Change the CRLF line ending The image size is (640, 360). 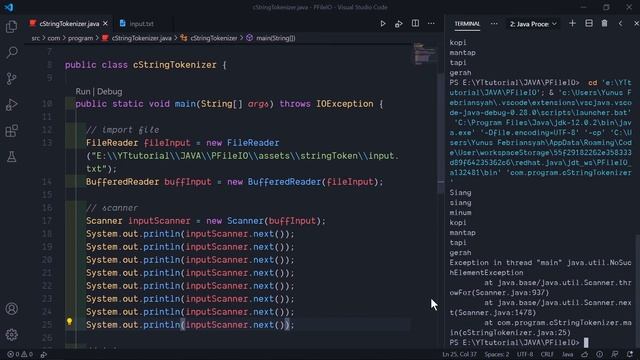point(547,354)
